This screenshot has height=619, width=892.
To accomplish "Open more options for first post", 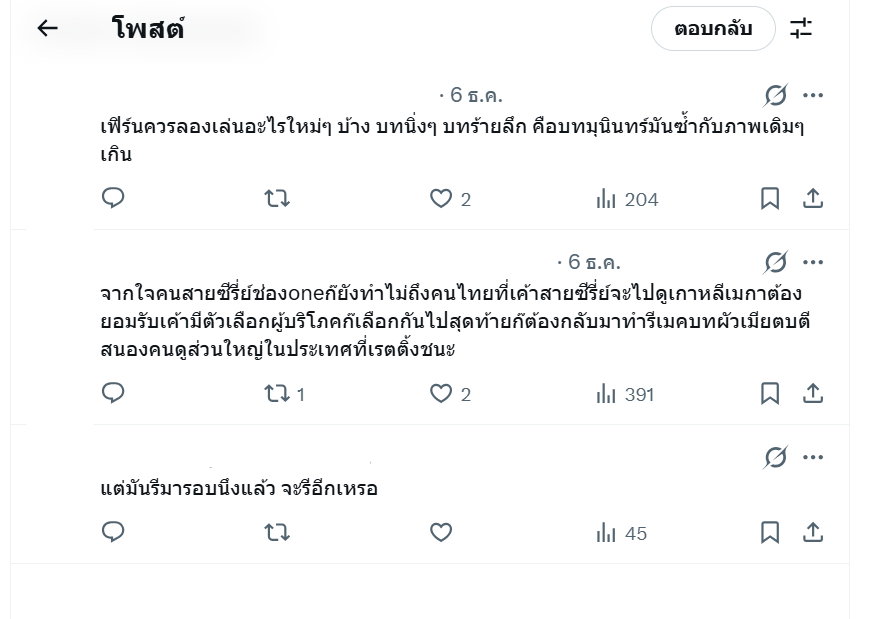I will coord(813,95).
